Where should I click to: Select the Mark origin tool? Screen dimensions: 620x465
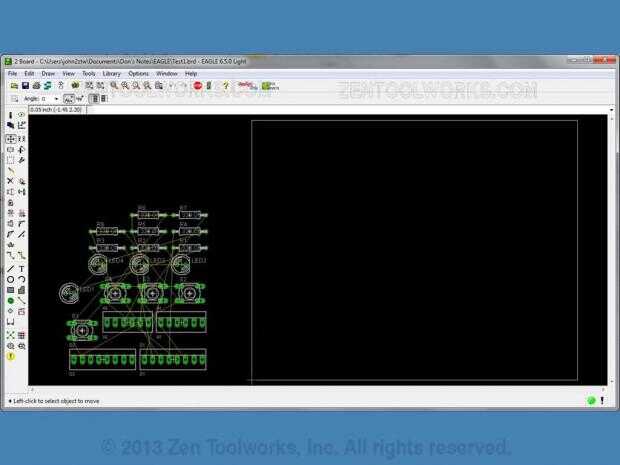[x=21, y=126]
